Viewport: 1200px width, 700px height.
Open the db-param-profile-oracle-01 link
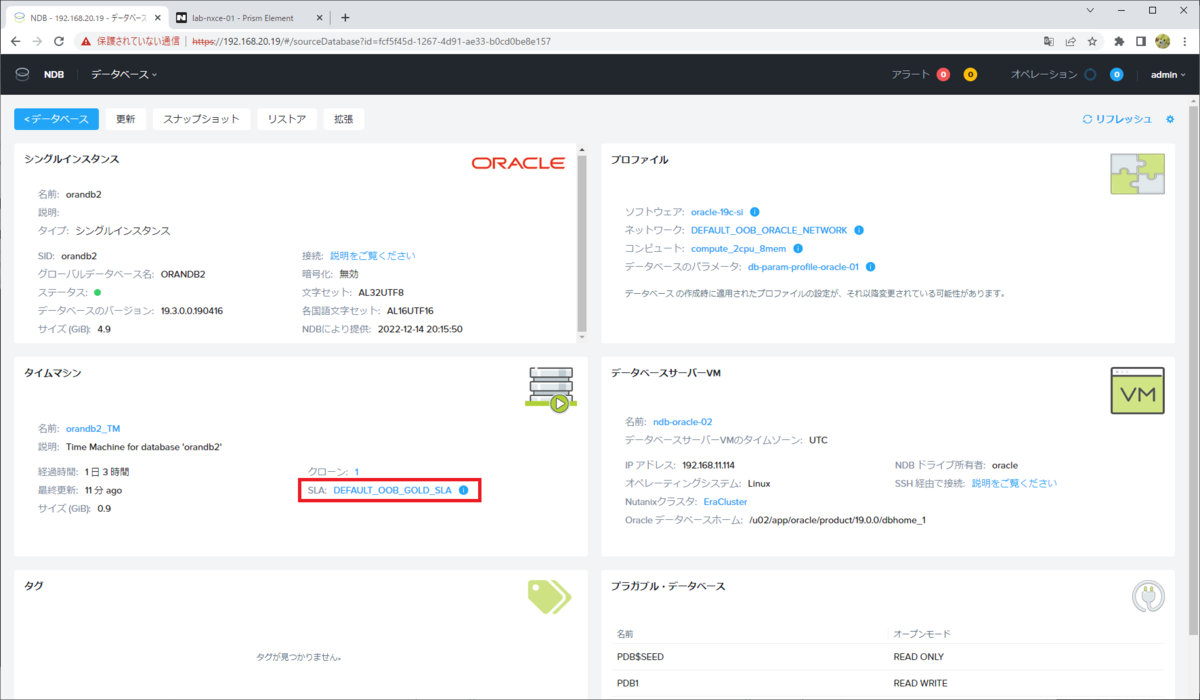coord(803,267)
